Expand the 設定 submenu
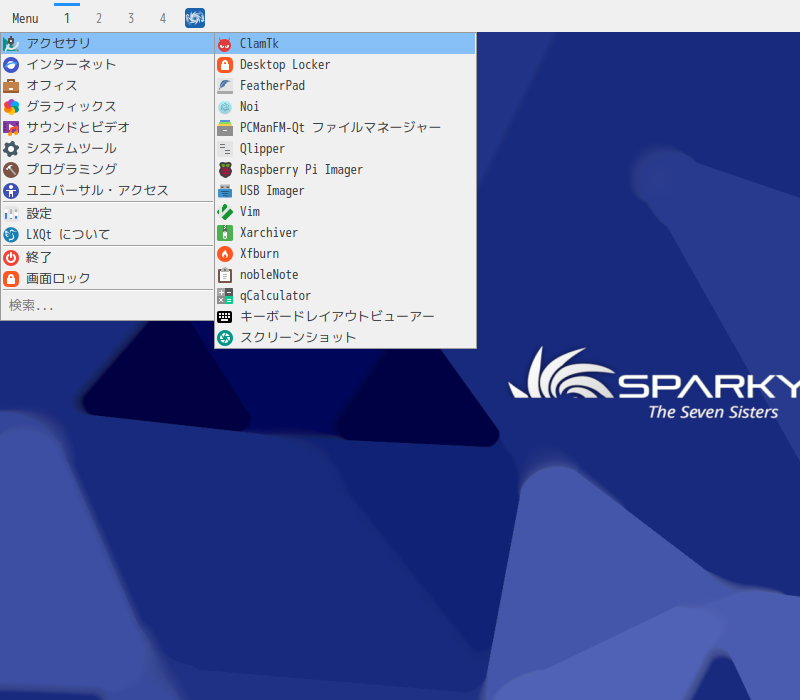Screen dimensions: 800x700 (x=107, y=214)
